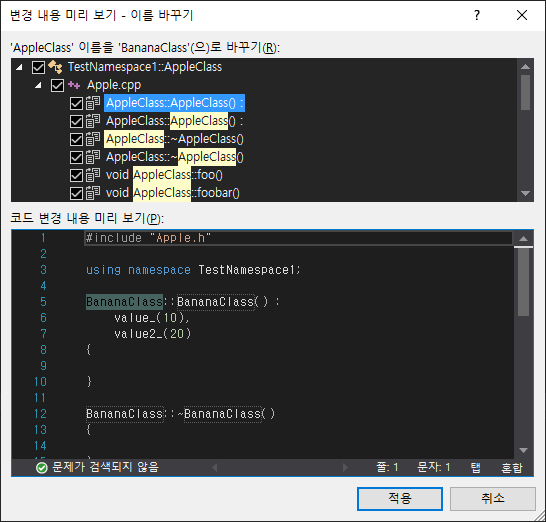
Task: Click the value2_(20) code line
Action: coord(153,334)
